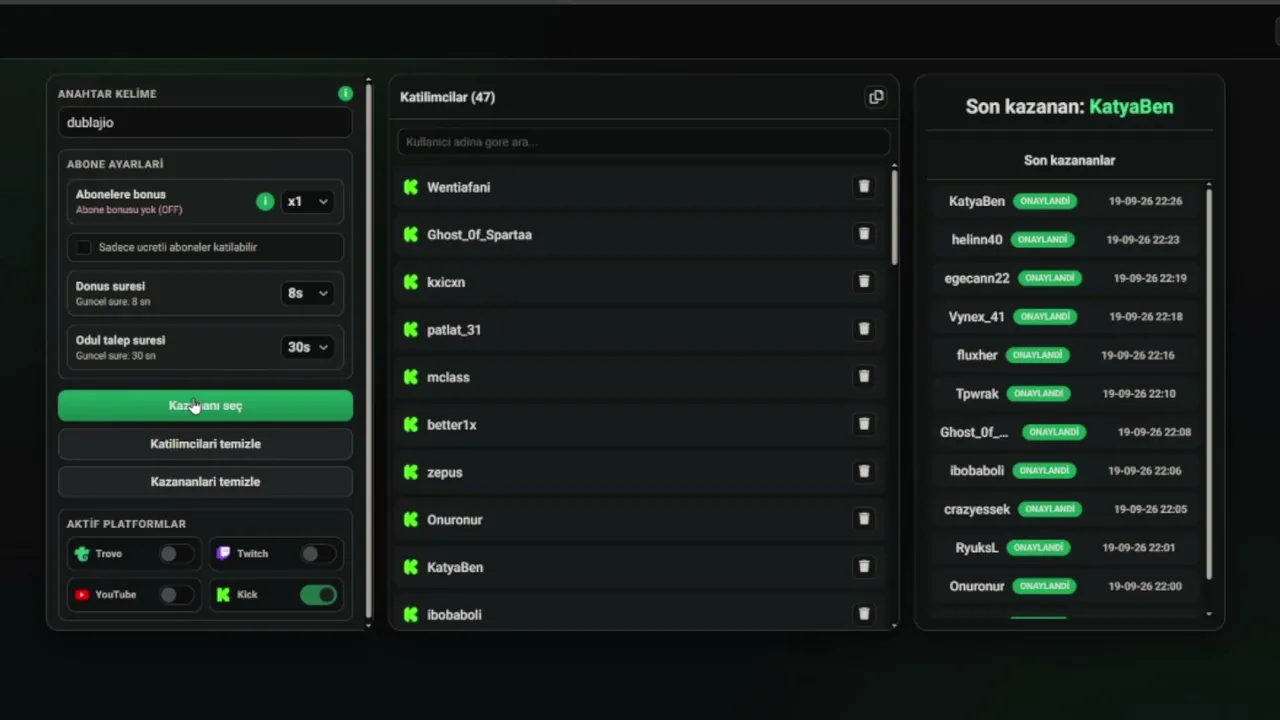Delete participant Wentiafani with trash icon
The image size is (1280, 720).
coord(864,186)
